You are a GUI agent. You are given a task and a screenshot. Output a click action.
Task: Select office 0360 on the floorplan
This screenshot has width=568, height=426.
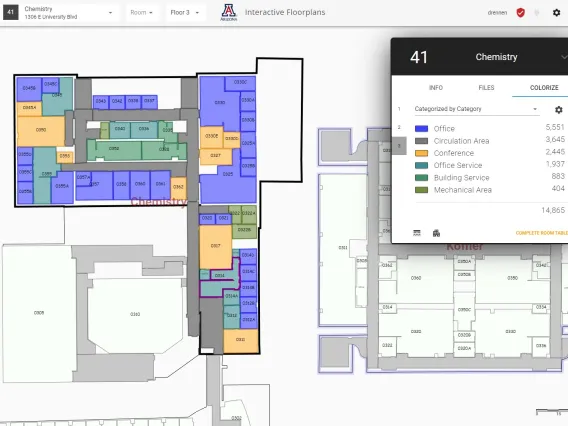140,185
